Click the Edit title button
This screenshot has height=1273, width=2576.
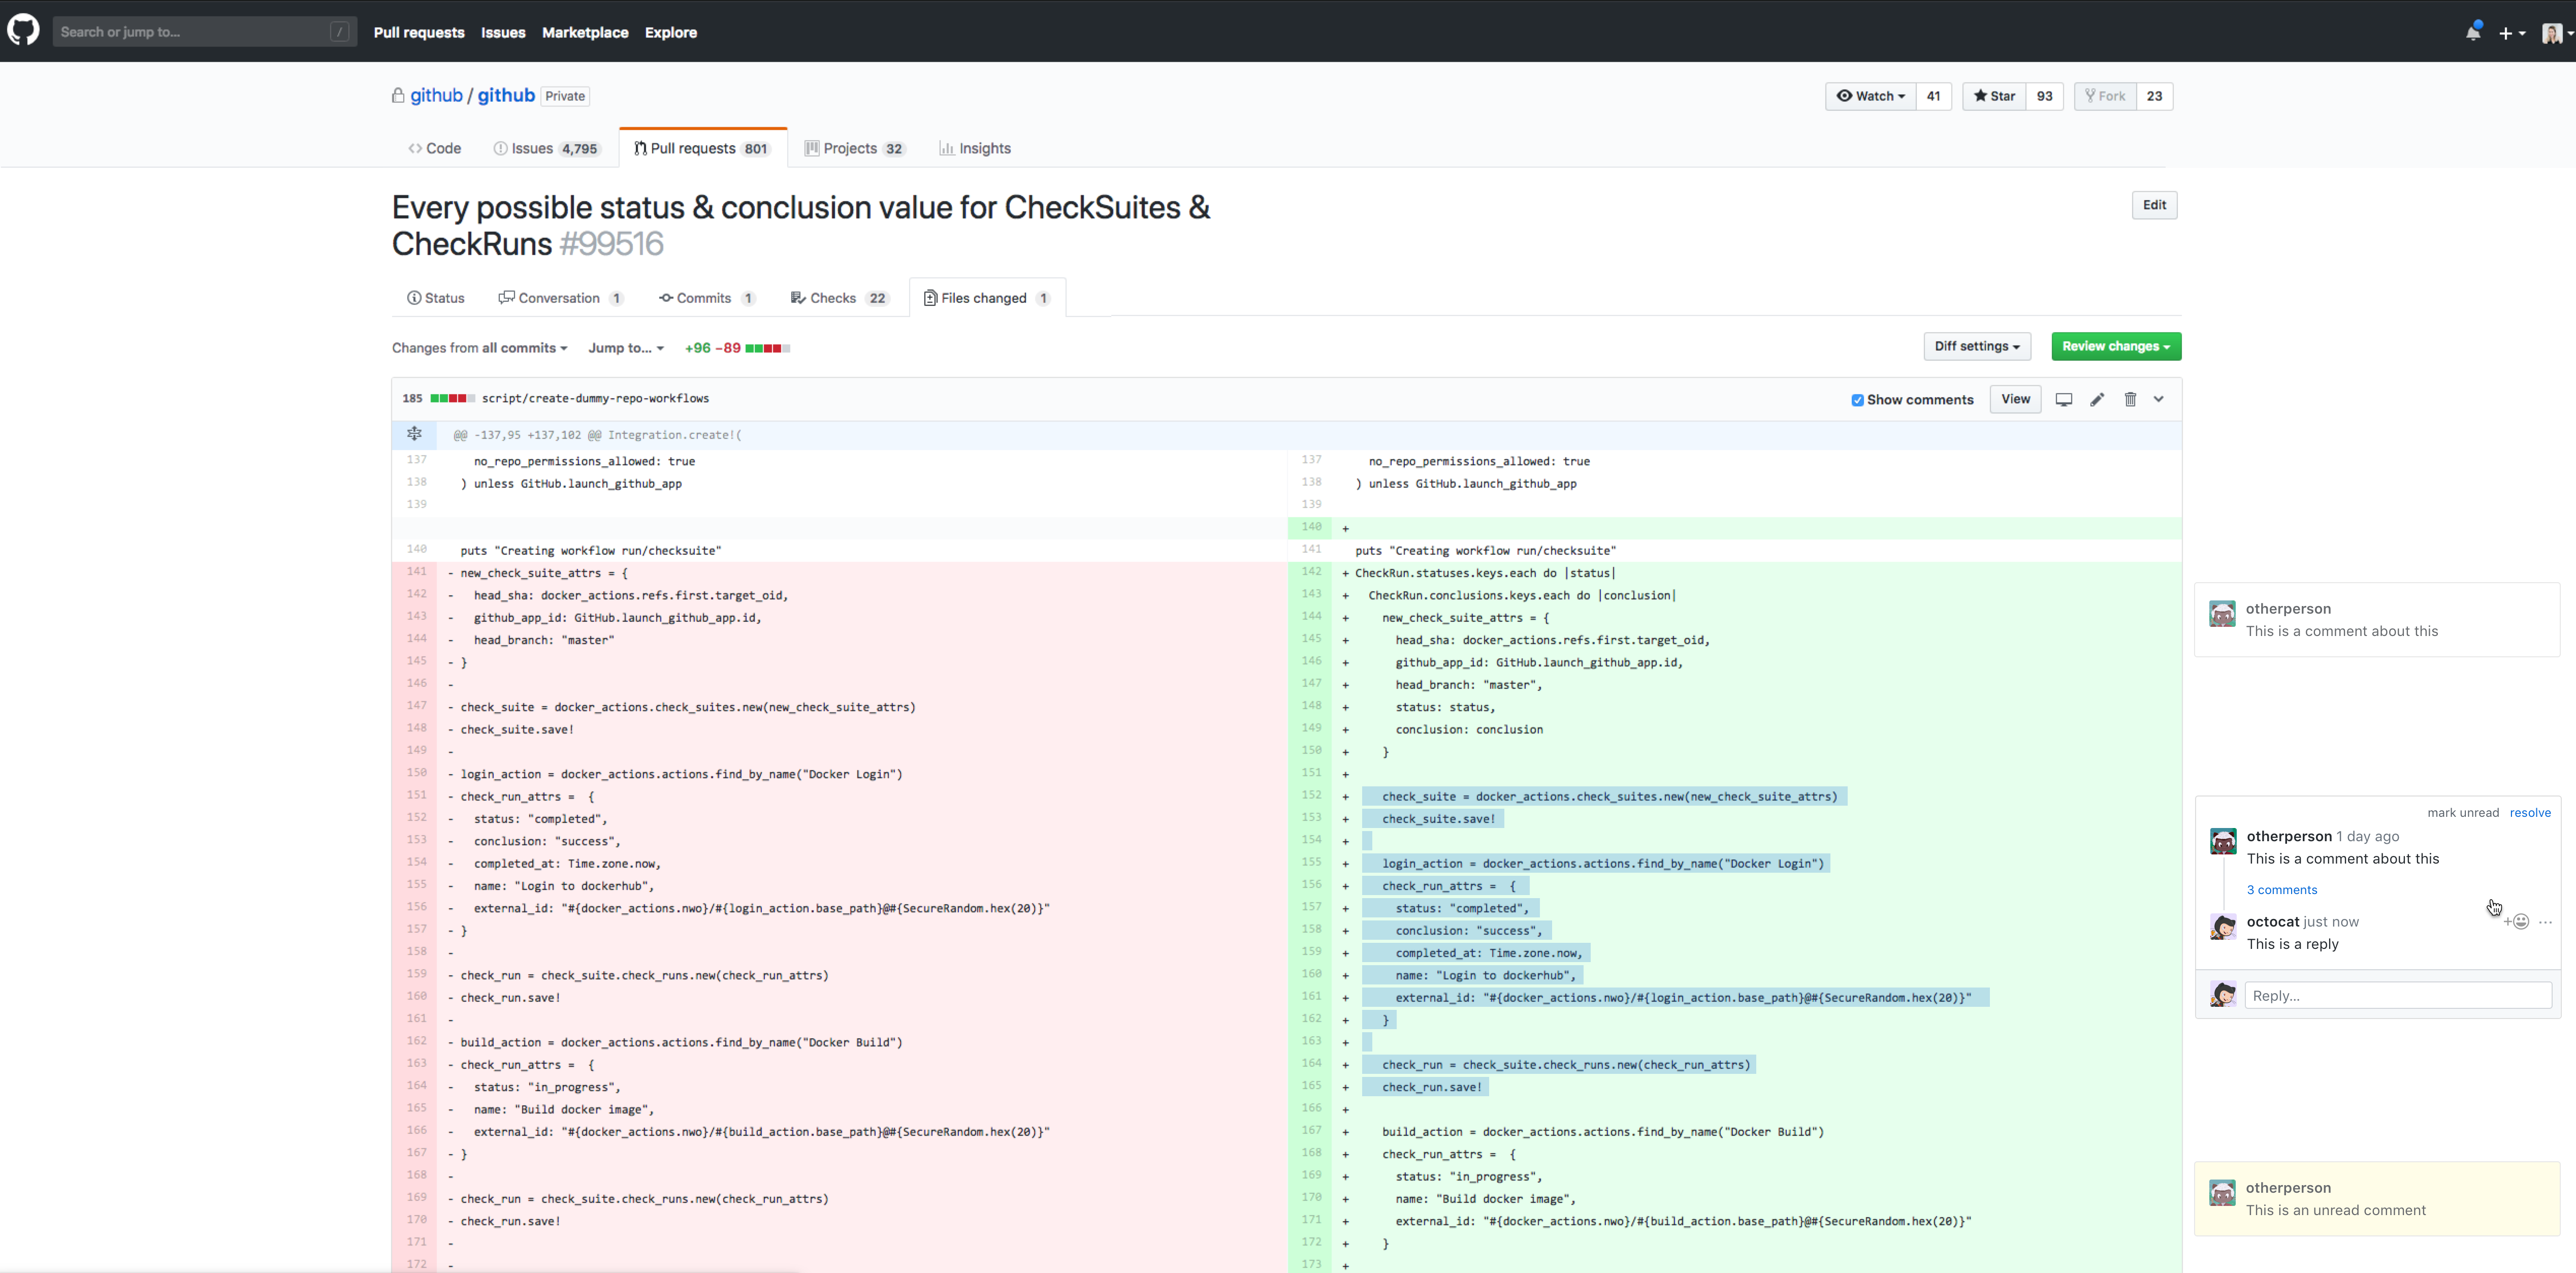[2154, 205]
